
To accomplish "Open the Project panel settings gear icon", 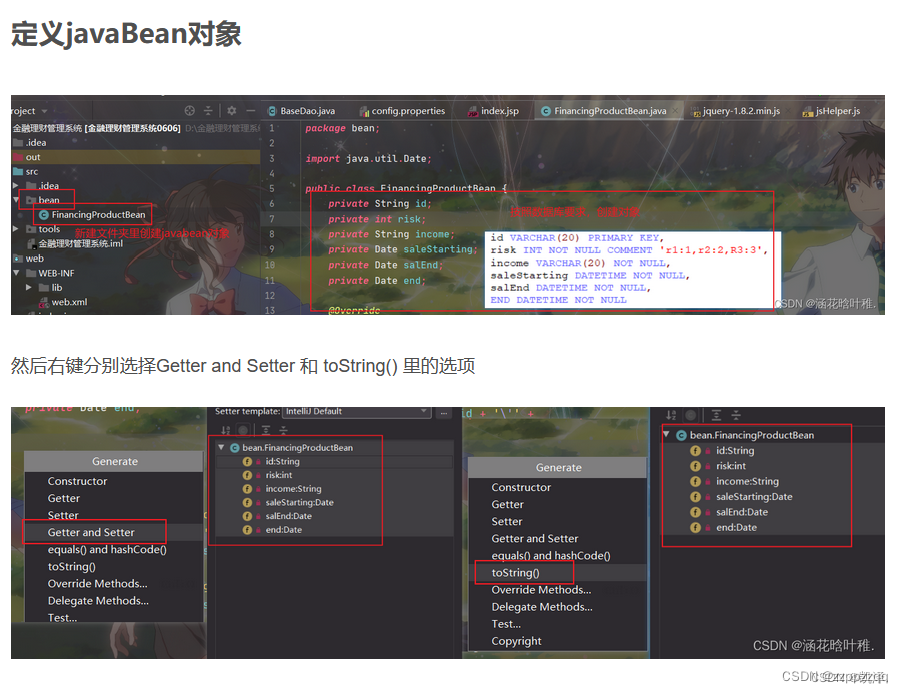I will [x=230, y=112].
